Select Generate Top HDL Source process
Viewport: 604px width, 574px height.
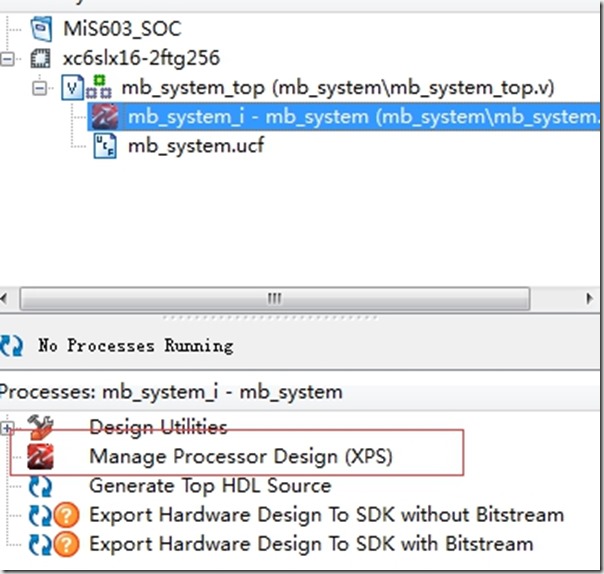coord(210,486)
